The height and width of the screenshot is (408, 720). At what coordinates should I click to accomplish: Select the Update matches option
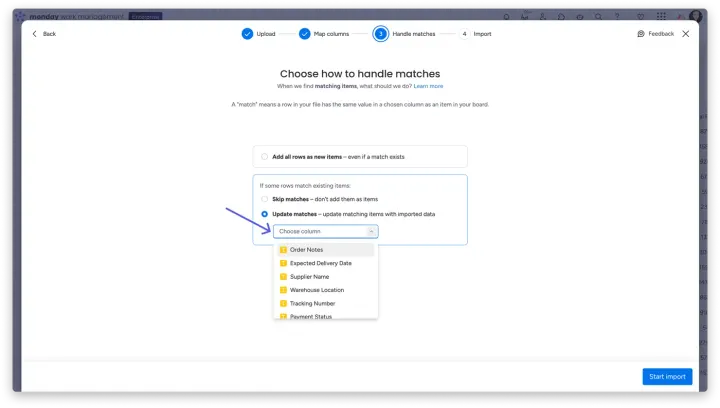point(264,214)
